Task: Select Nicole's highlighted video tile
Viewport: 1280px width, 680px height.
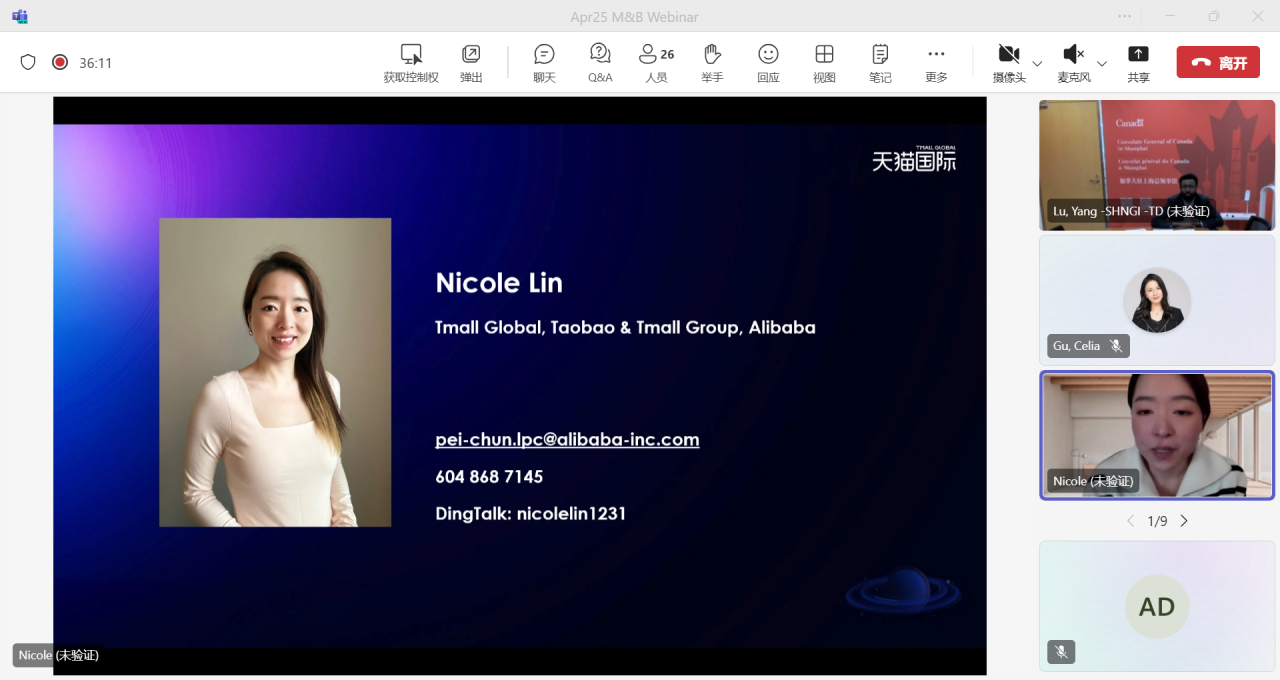Action: click(1157, 435)
